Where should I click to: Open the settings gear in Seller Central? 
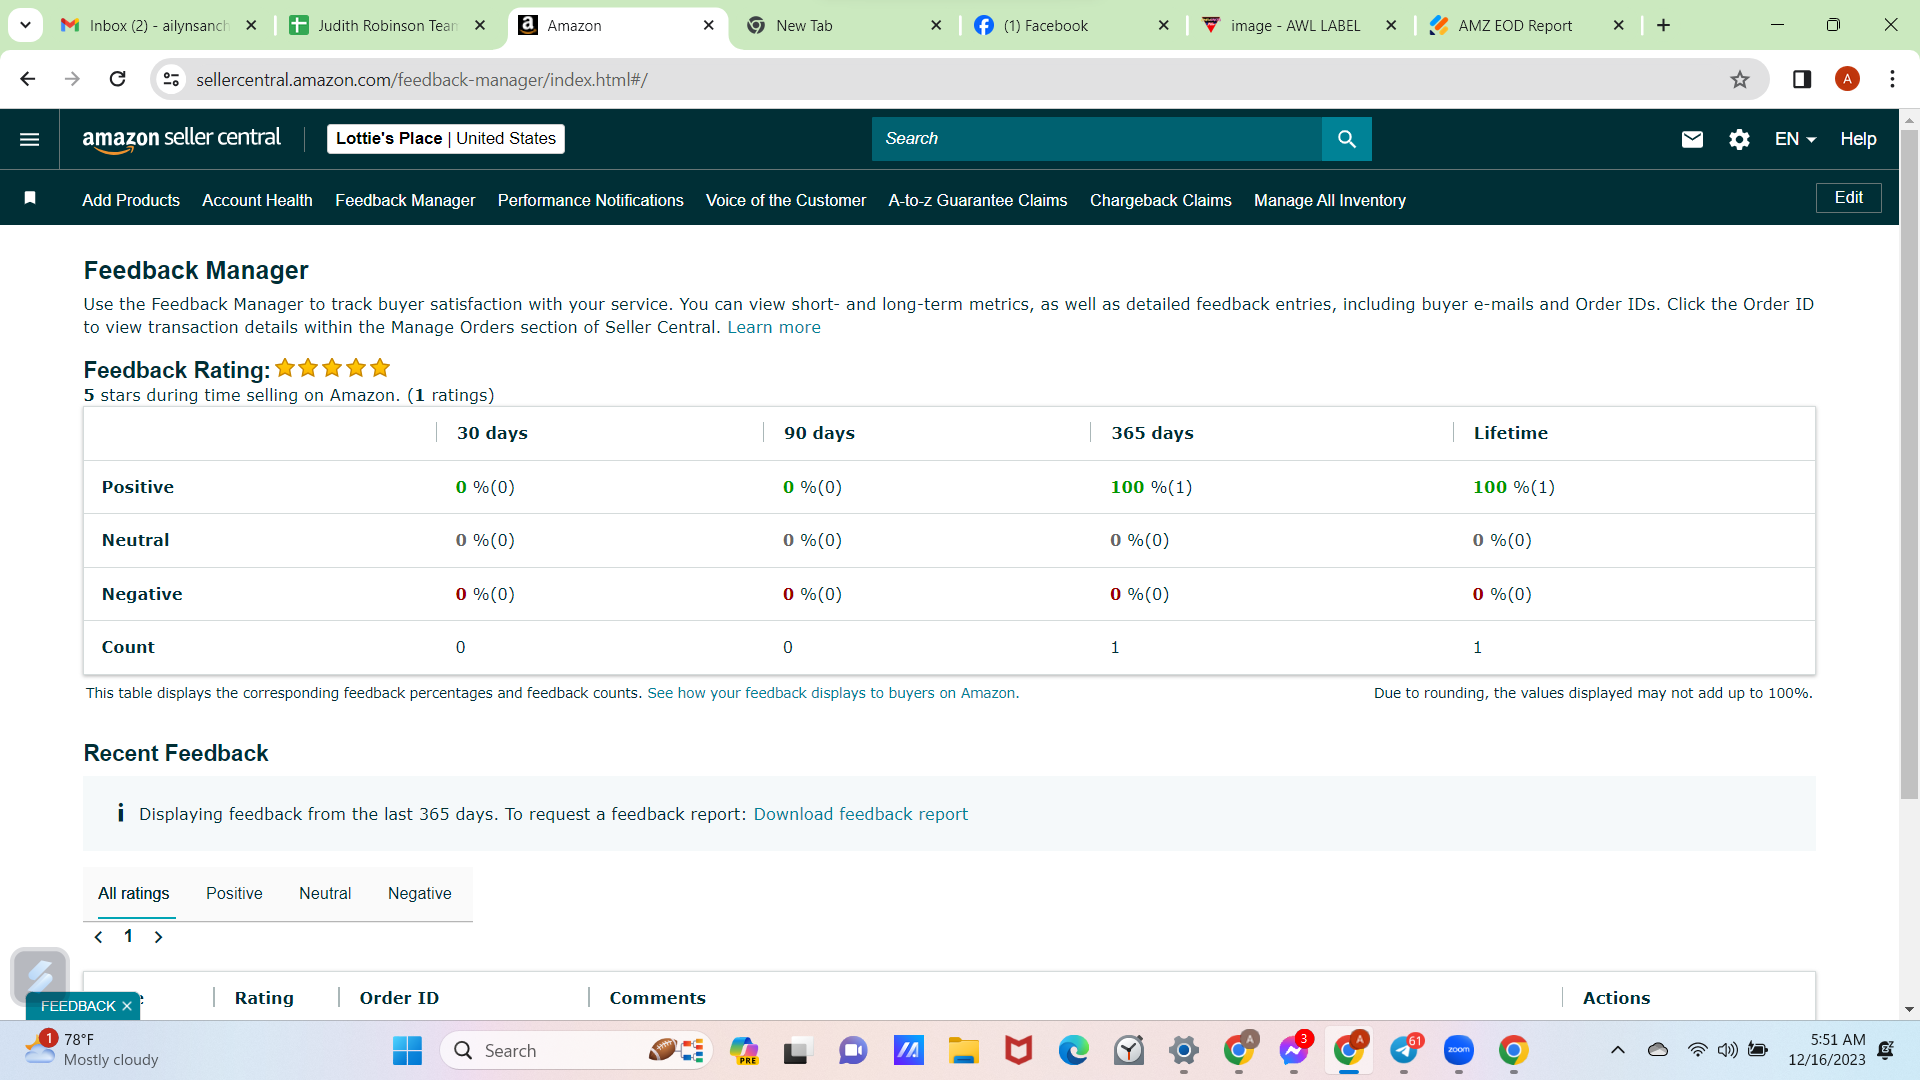pos(1739,139)
